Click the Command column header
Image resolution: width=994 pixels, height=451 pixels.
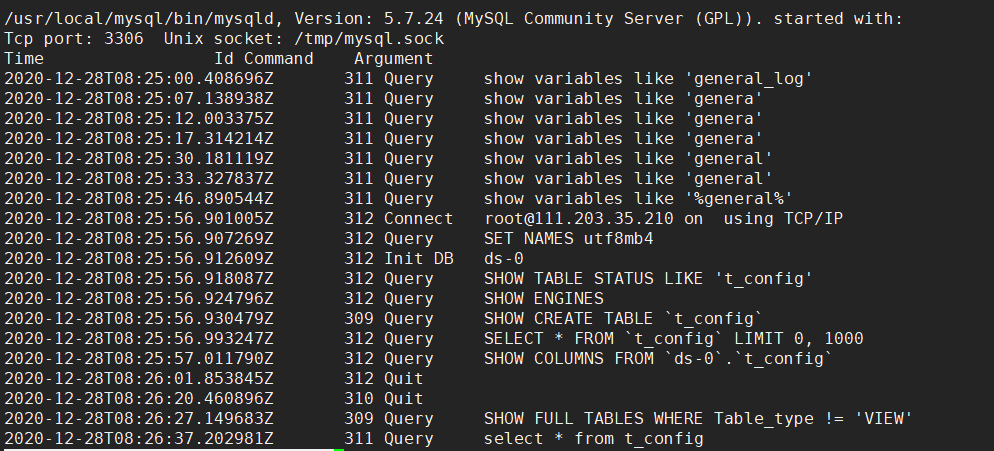278,58
